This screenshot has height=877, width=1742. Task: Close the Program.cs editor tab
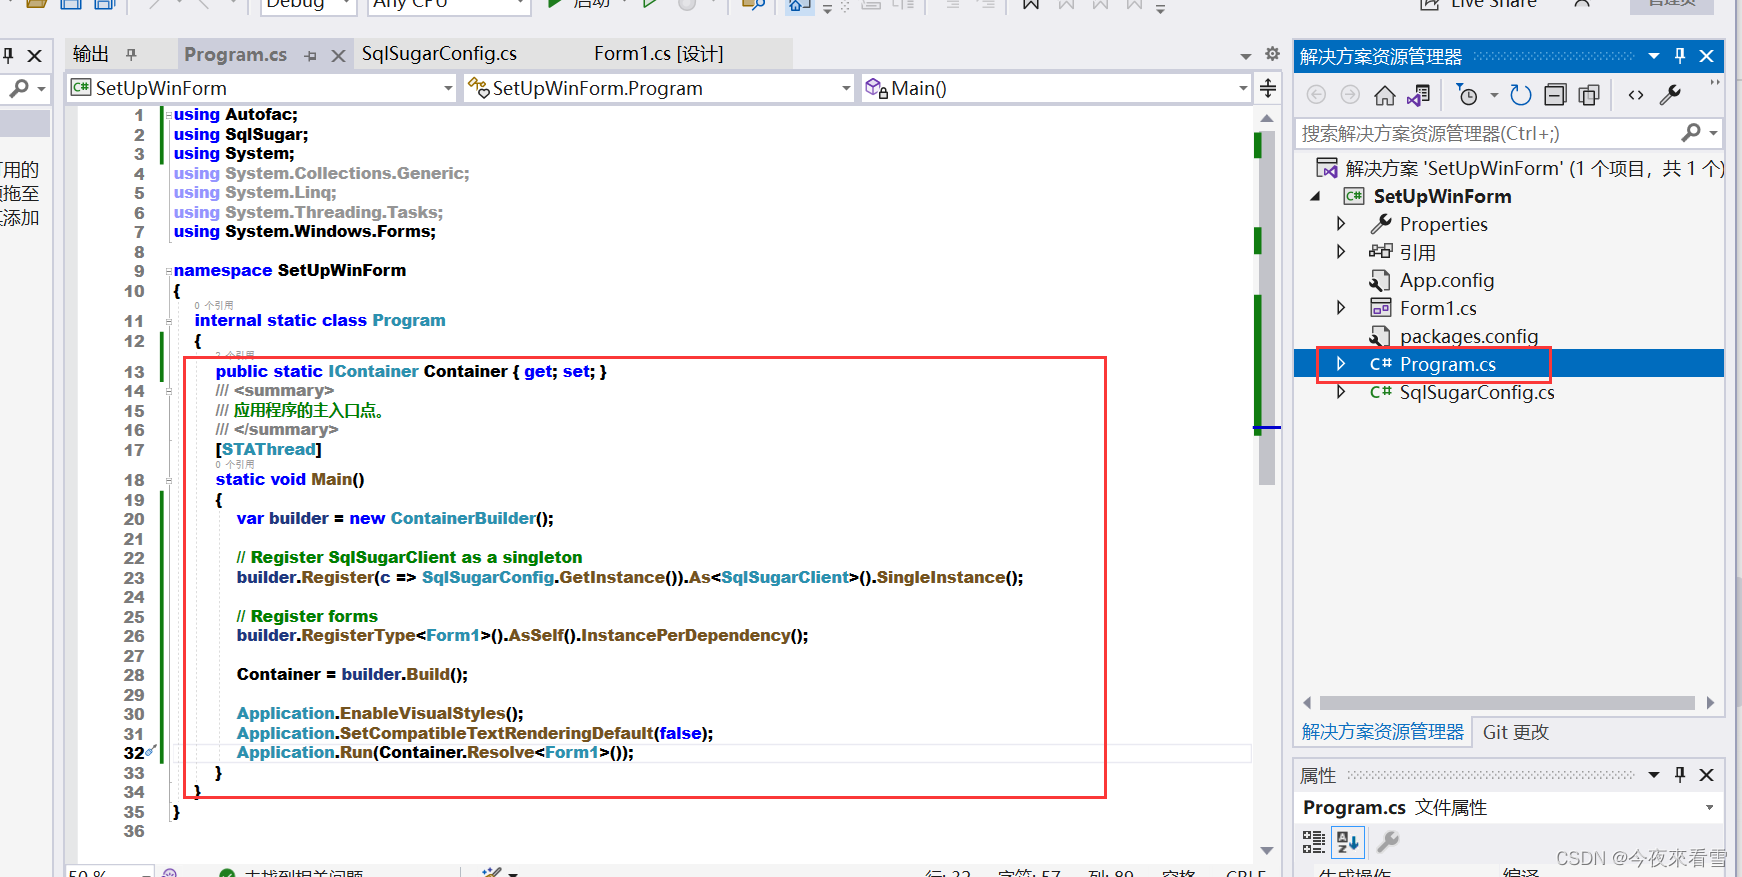pyautogui.click(x=338, y=56)
